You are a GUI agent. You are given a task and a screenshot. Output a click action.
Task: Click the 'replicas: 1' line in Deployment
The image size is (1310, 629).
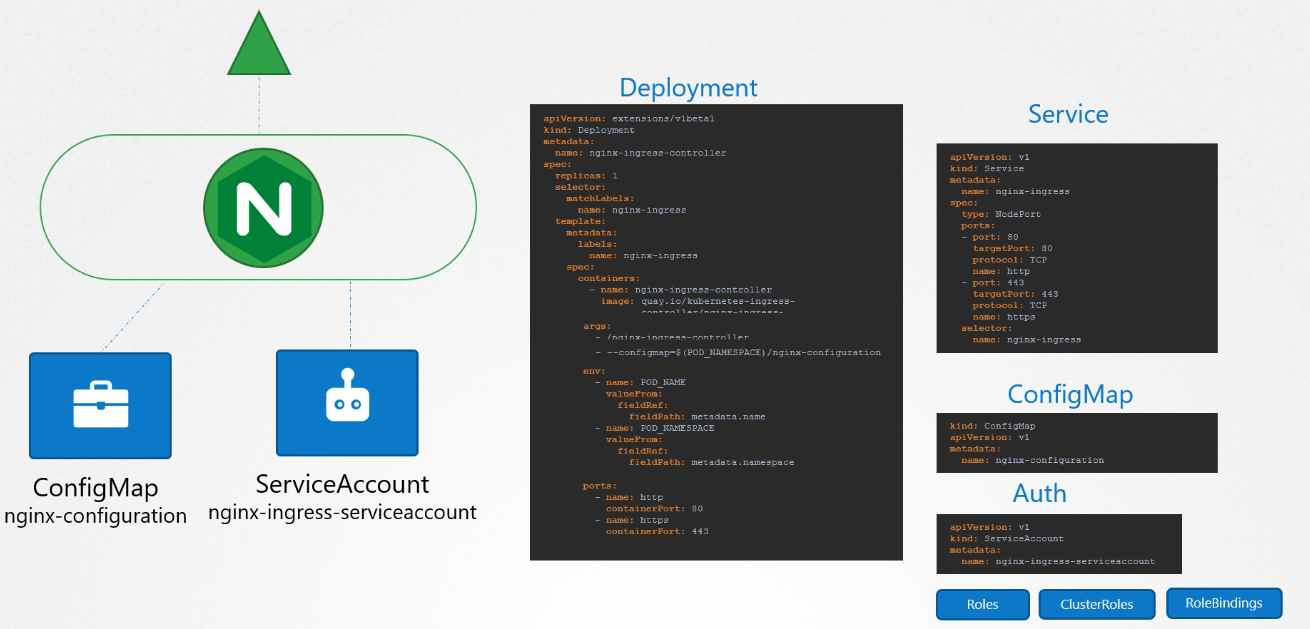pos(586,175)
